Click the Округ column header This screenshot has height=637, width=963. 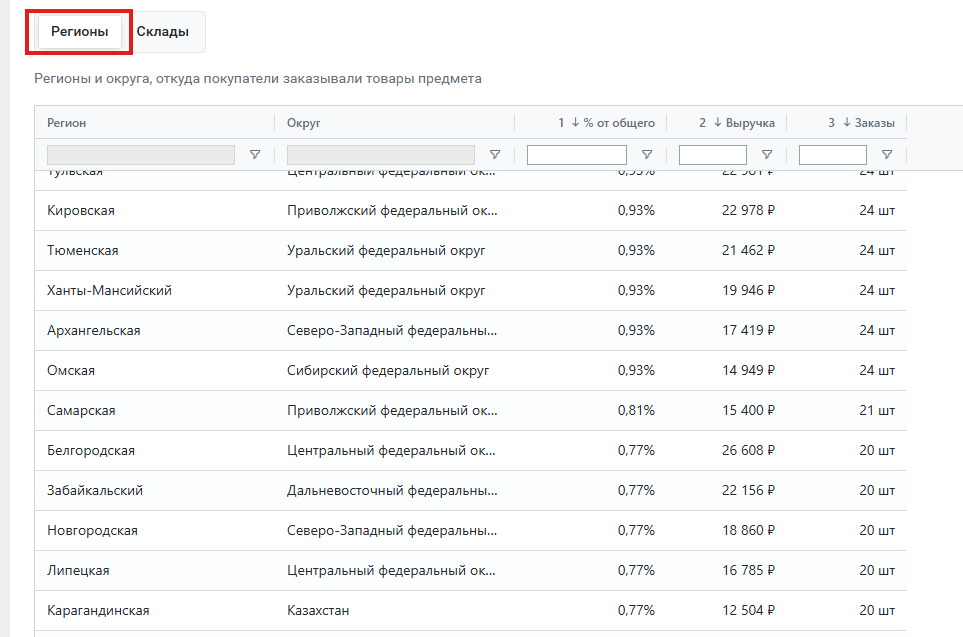coord(303,123)
